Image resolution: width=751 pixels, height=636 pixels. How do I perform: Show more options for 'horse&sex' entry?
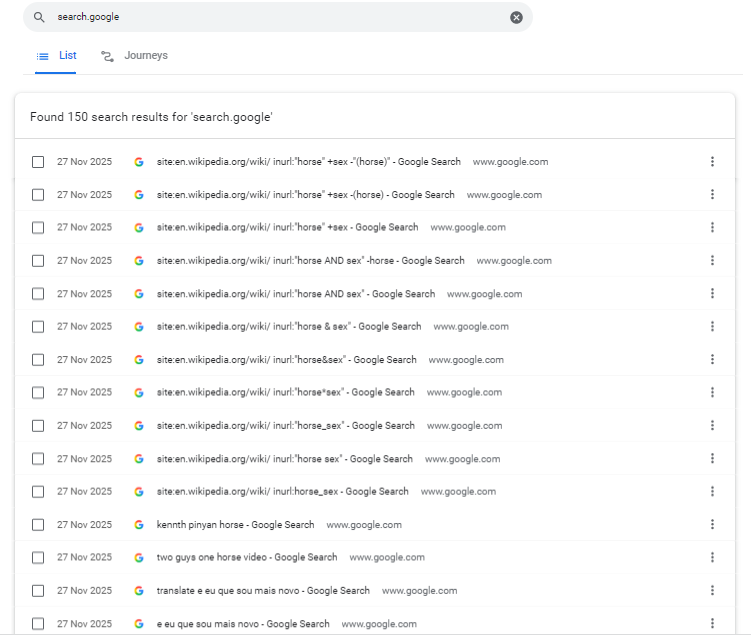pos(712,359)
